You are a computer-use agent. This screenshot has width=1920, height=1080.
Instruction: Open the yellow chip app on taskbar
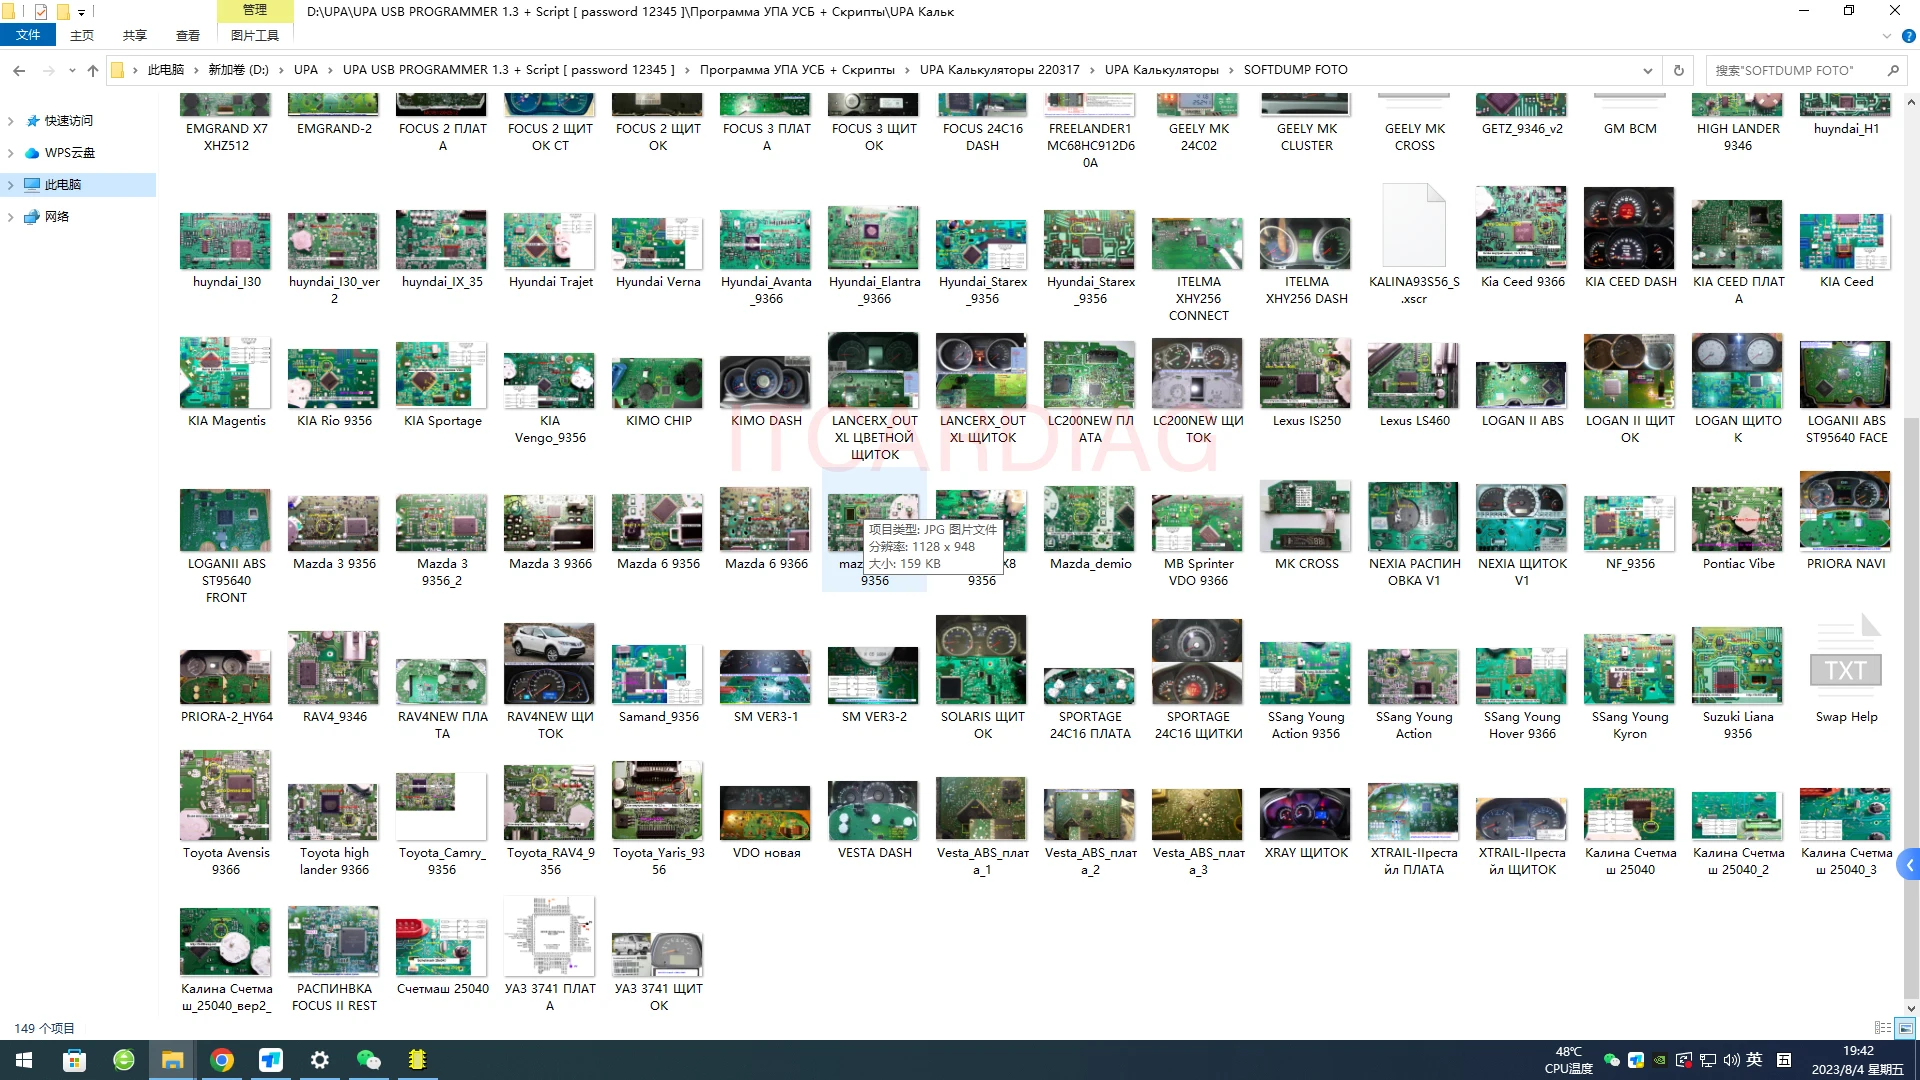[417, 1060]
